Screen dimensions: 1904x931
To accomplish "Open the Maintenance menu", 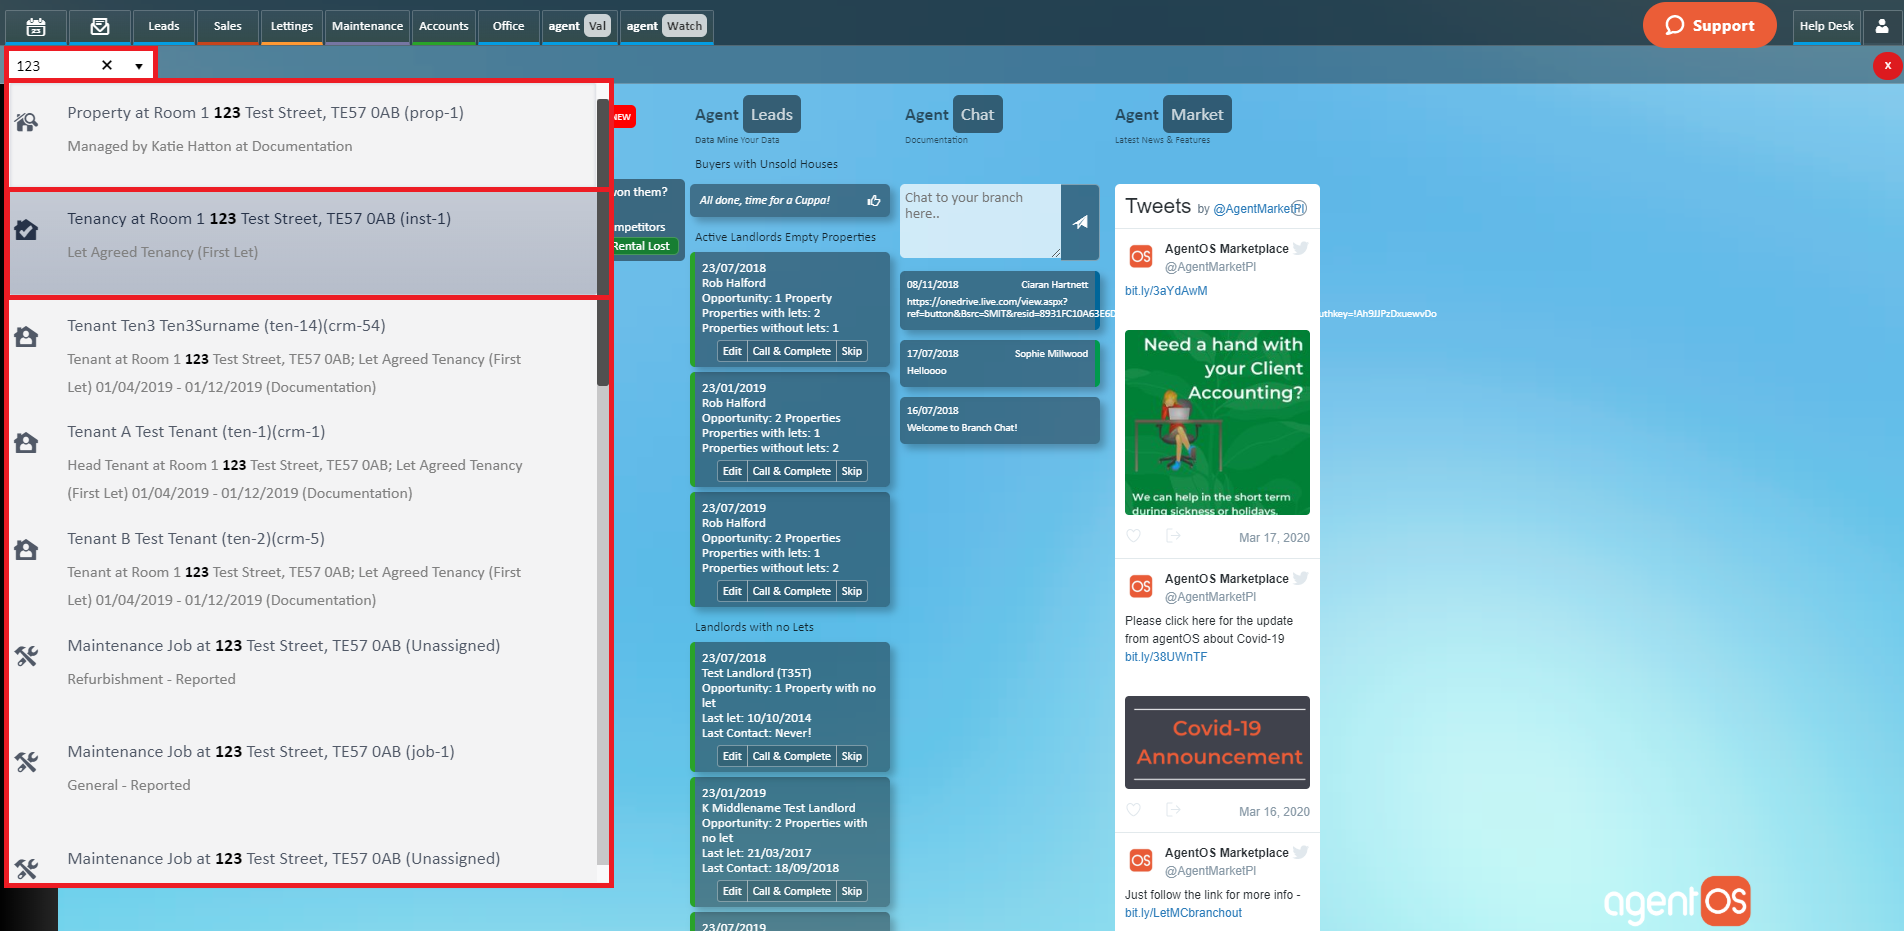I will pyautogui.click(x=367, y=27).
